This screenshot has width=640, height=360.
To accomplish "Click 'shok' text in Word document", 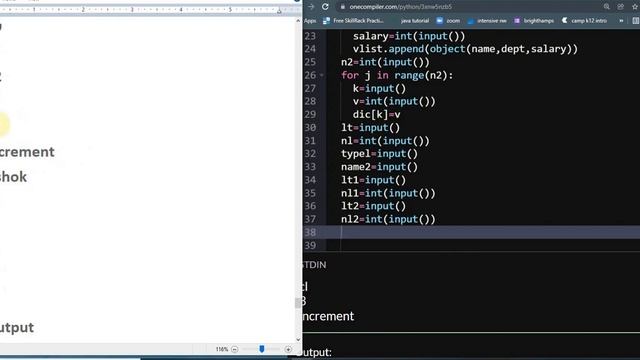I will pyautogui.click(x=13, y=177).
